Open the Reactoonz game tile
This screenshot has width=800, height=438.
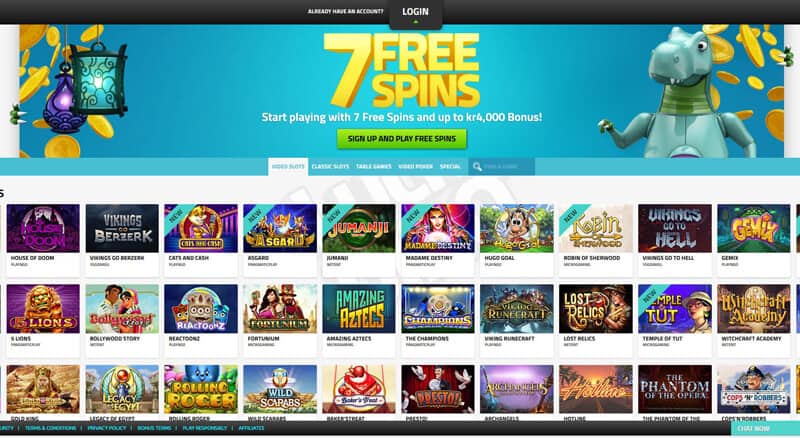point(201,309)
